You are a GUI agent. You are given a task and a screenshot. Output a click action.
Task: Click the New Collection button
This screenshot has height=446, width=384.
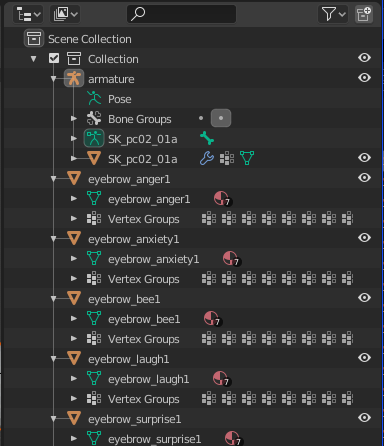point(363,14)
